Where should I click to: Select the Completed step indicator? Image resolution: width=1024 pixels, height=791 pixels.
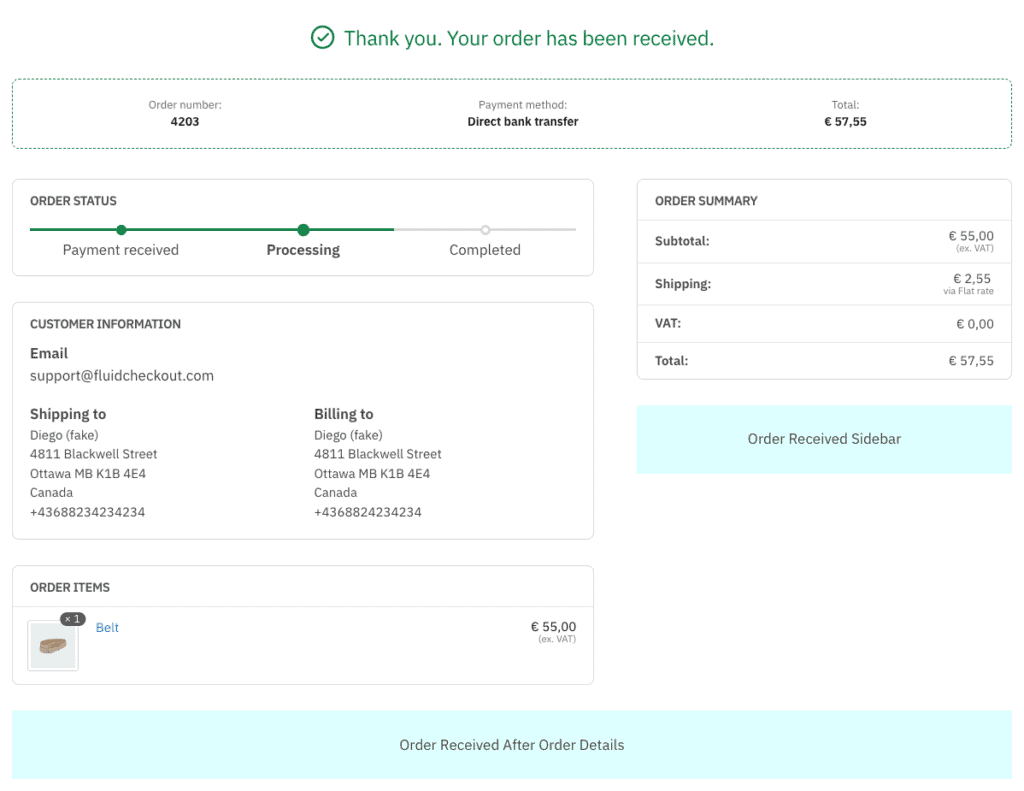pos(485,229)
